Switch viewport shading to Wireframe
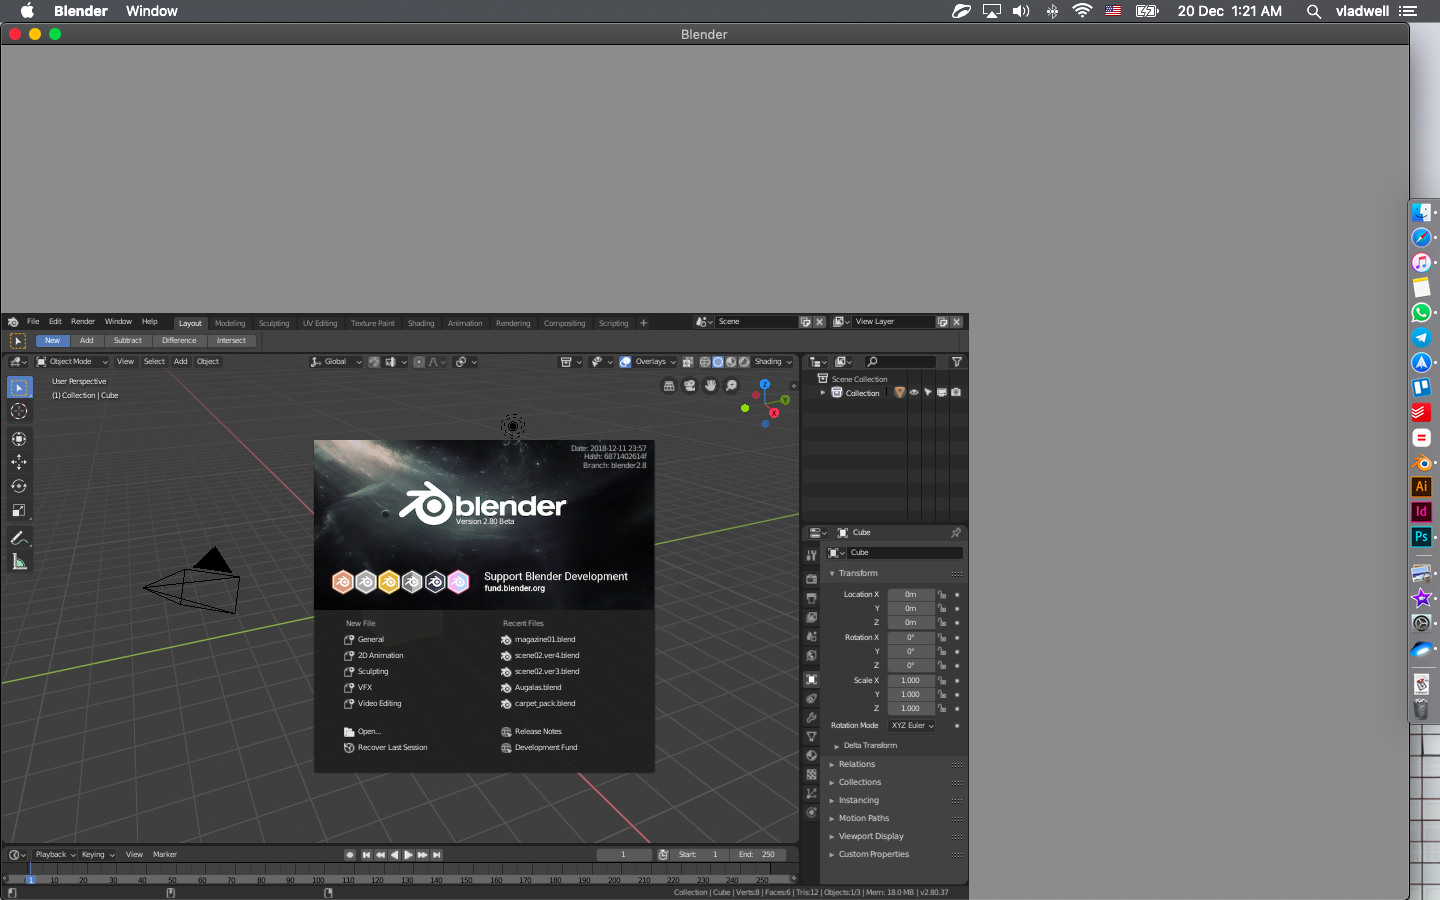This screenshot has width=1440, height=900. point(705,362)
